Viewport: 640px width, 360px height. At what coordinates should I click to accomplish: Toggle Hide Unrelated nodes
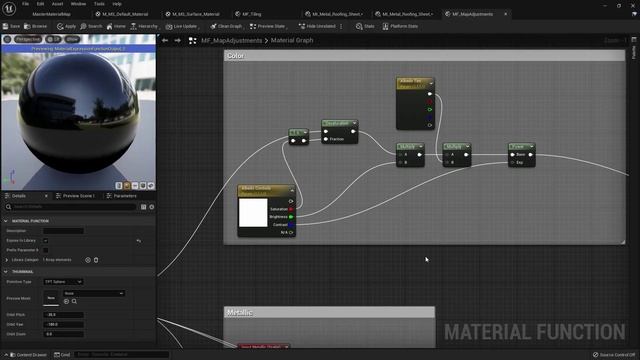(x=317, y=26)
